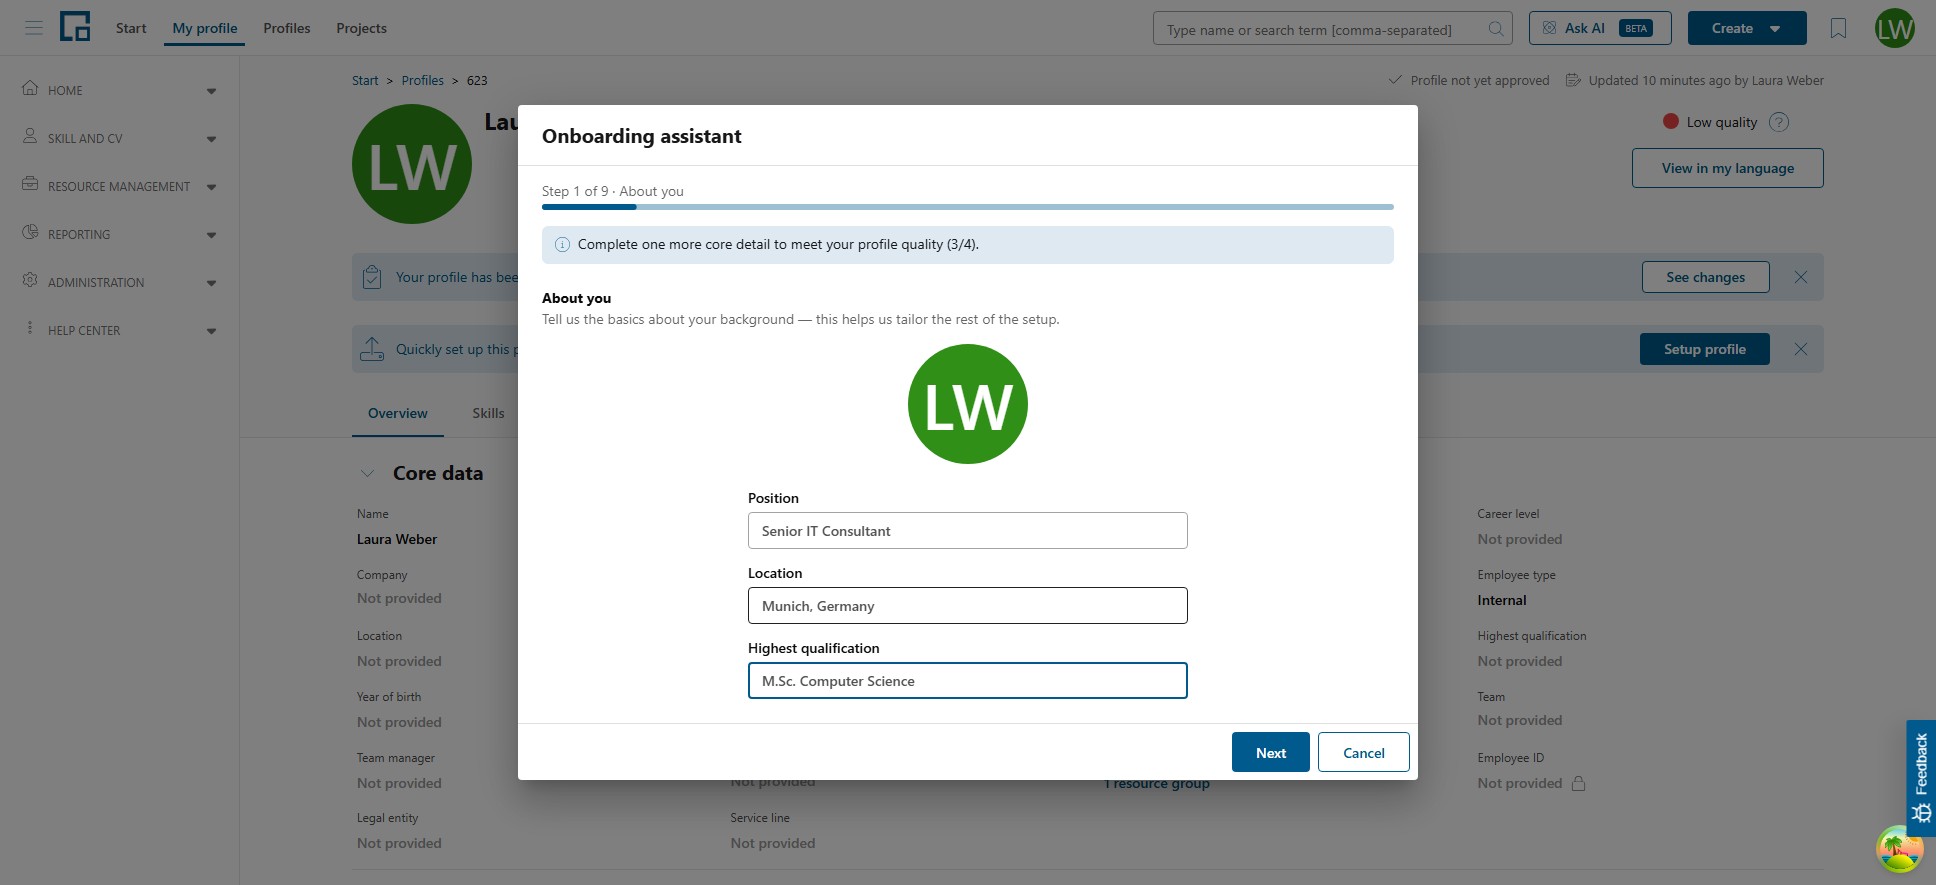Open the LW user avatar menu

[1895, 28]
